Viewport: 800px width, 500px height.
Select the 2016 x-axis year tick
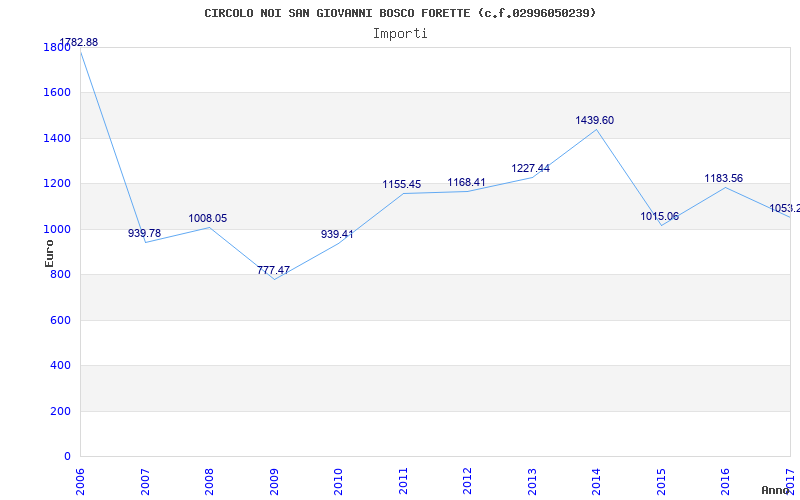(x=726, y=481)
